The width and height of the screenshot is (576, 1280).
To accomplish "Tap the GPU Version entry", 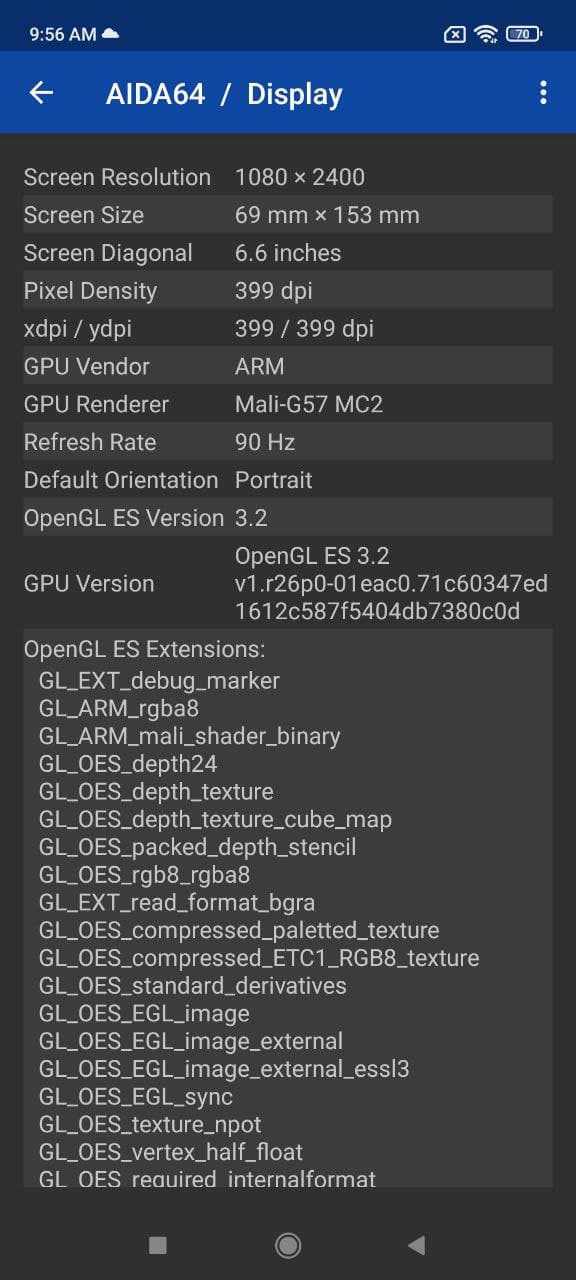I will pyautogui.click(x=288, y=583).
